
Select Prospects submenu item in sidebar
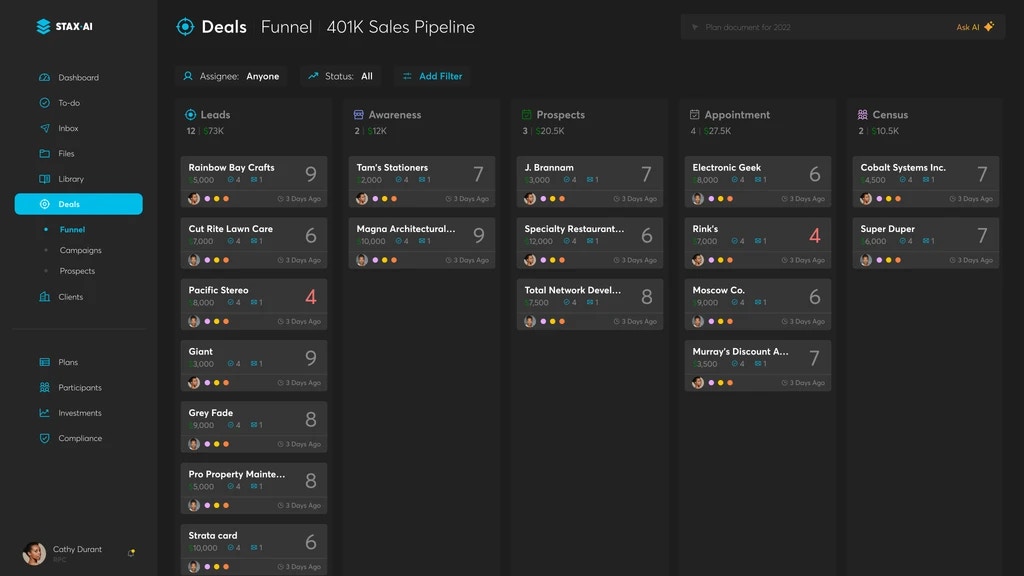click(x=77, y=271)
